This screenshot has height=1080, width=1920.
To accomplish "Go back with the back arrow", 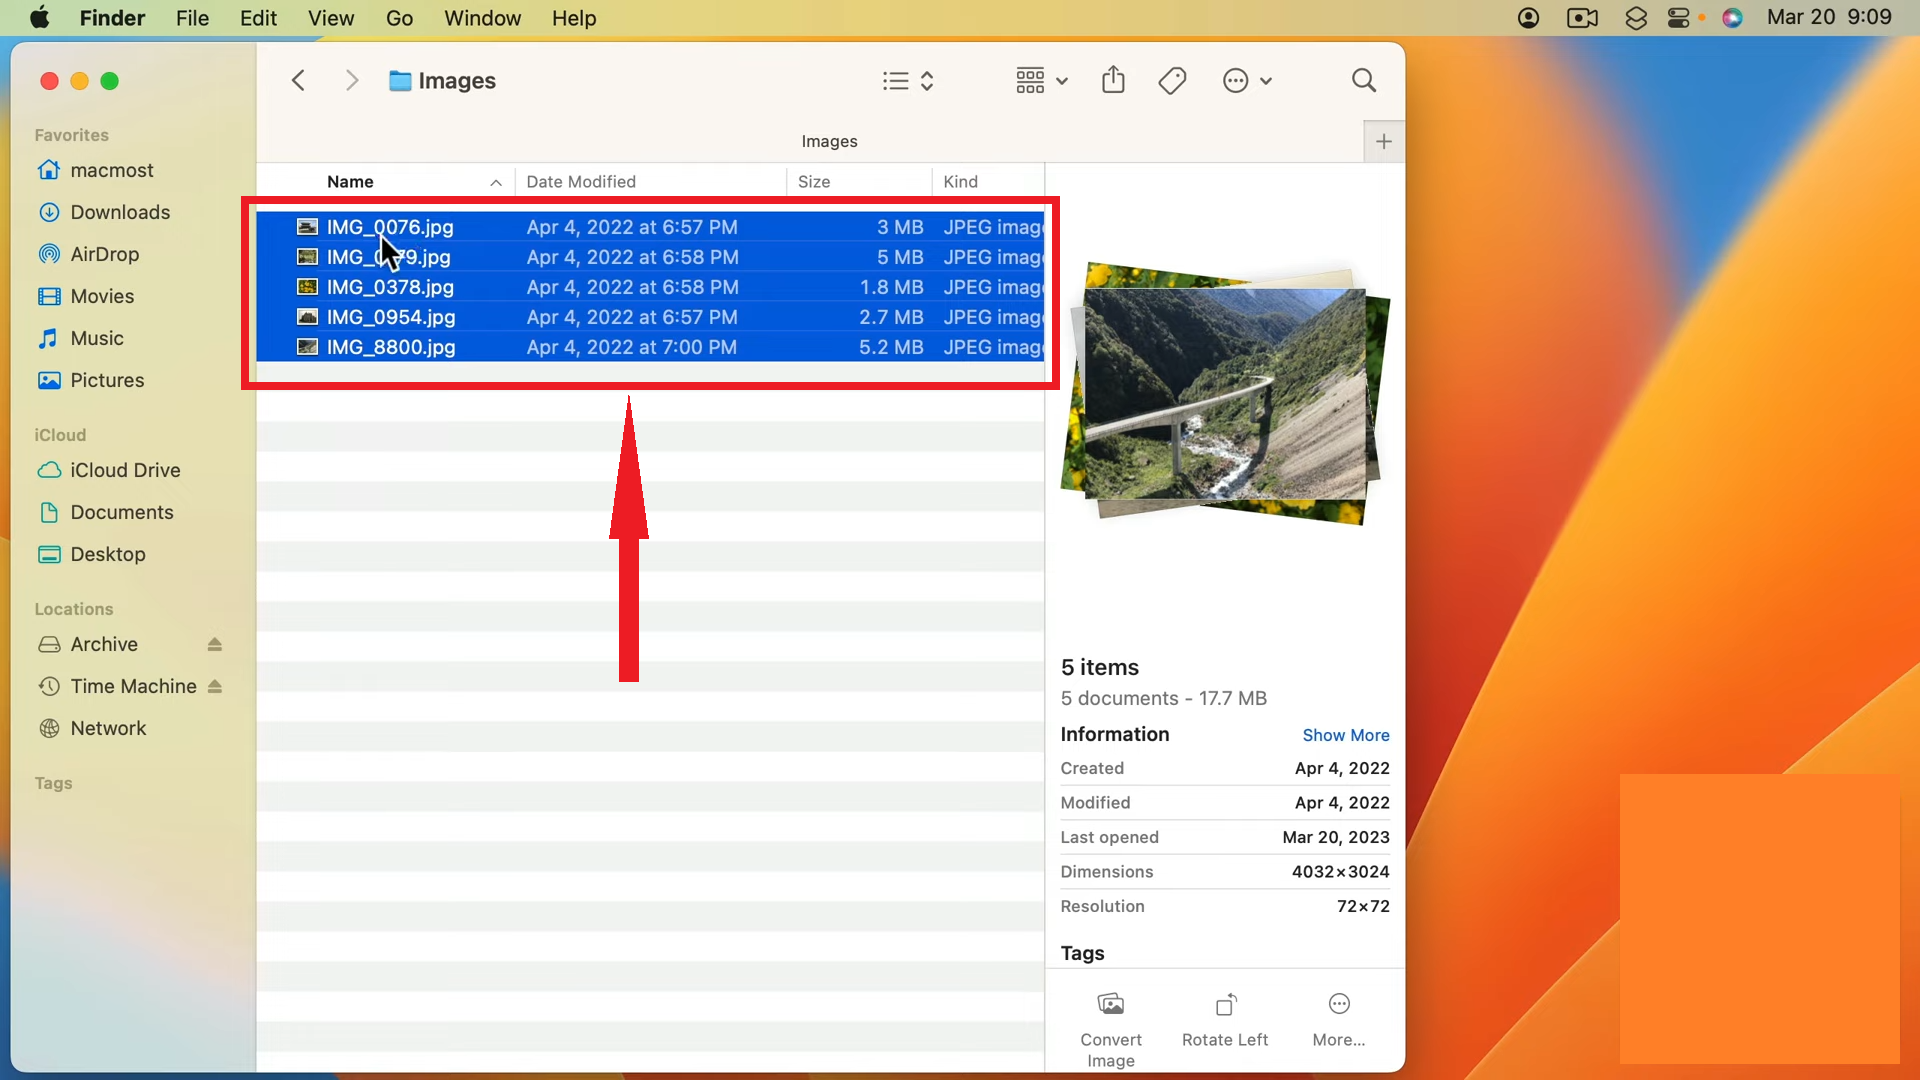I will [298, 80].
